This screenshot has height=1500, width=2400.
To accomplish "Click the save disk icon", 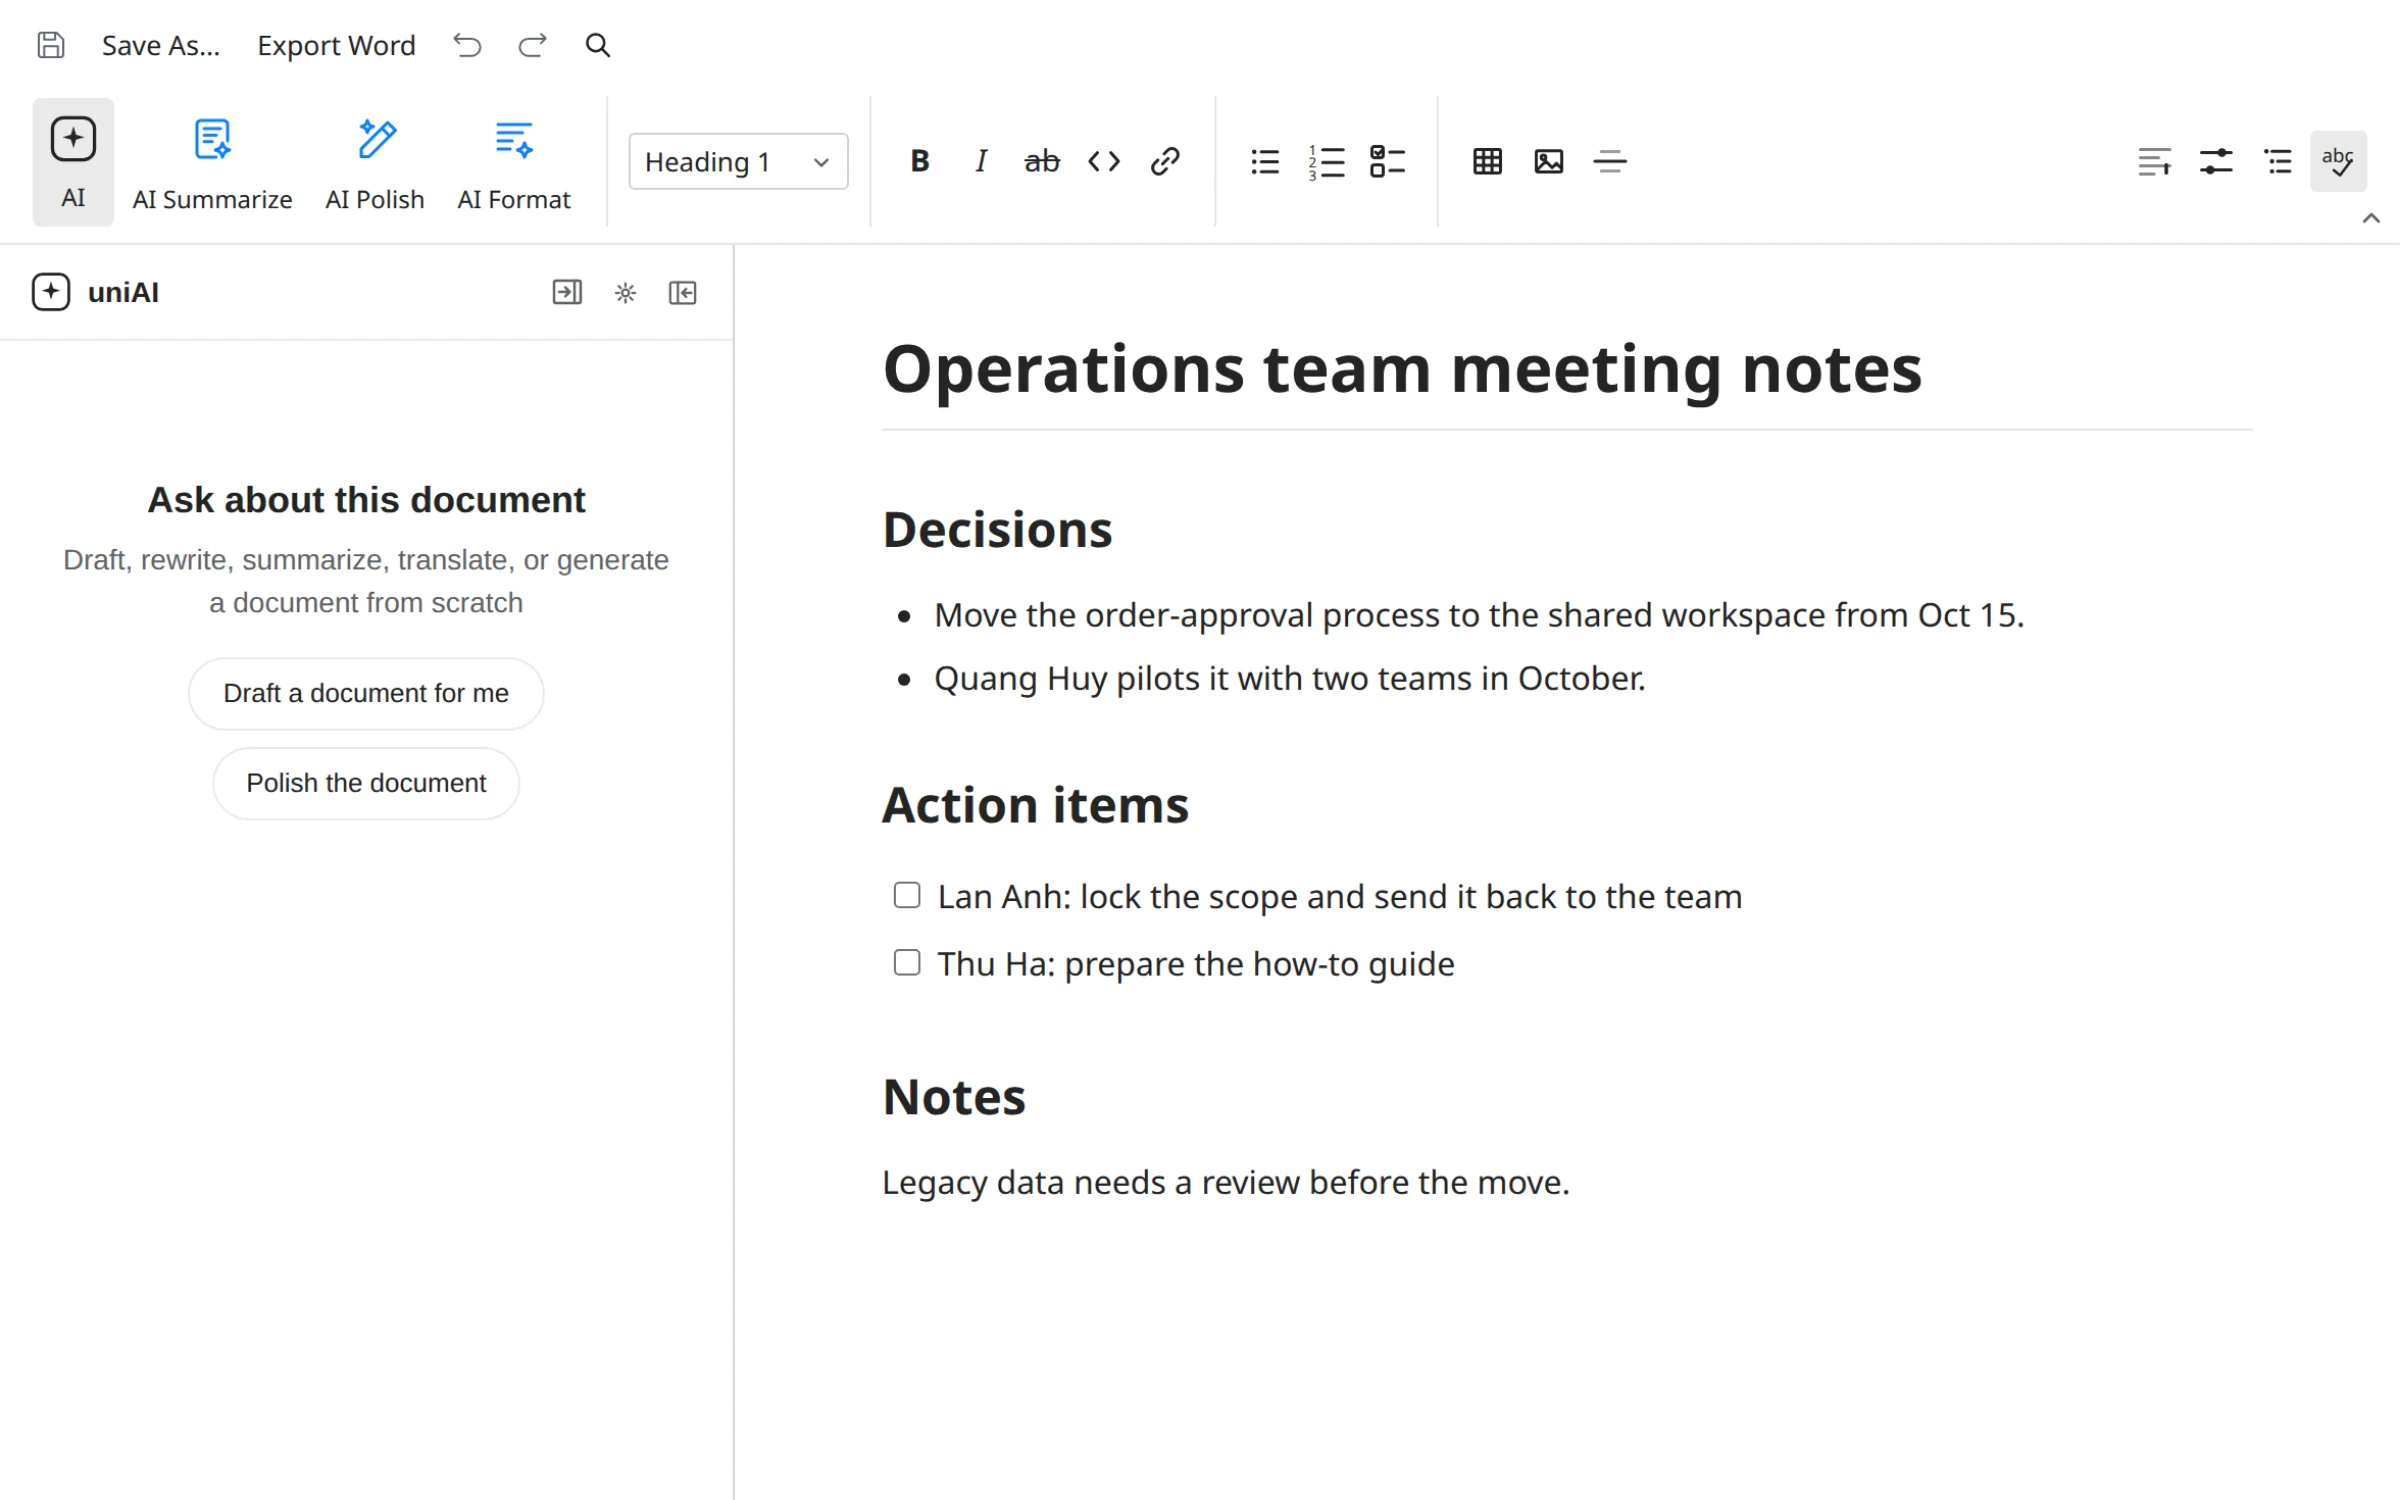I will [x=51, y=45].
